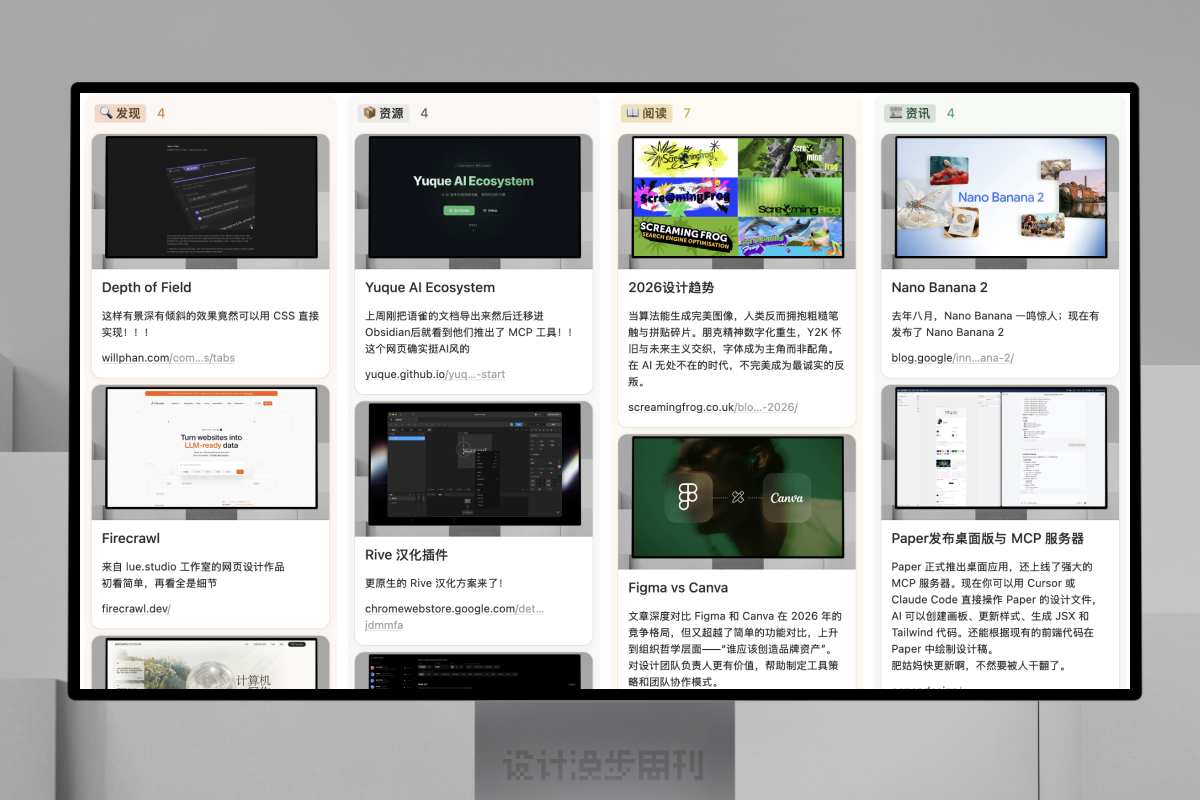Select the Rive 汉化插件 title
This screenshot has width=1200, height=800.
pos(406,554)
